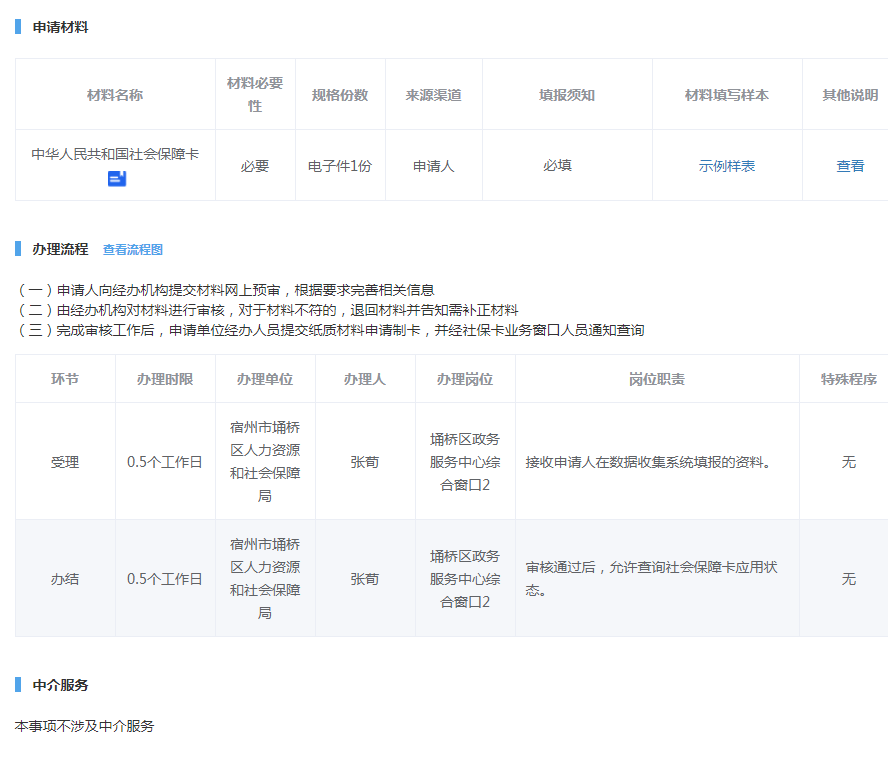Select the 填报须知 column header
This screenshot has width=888, height=781.
pyautogui.click(x=567, y=95)
